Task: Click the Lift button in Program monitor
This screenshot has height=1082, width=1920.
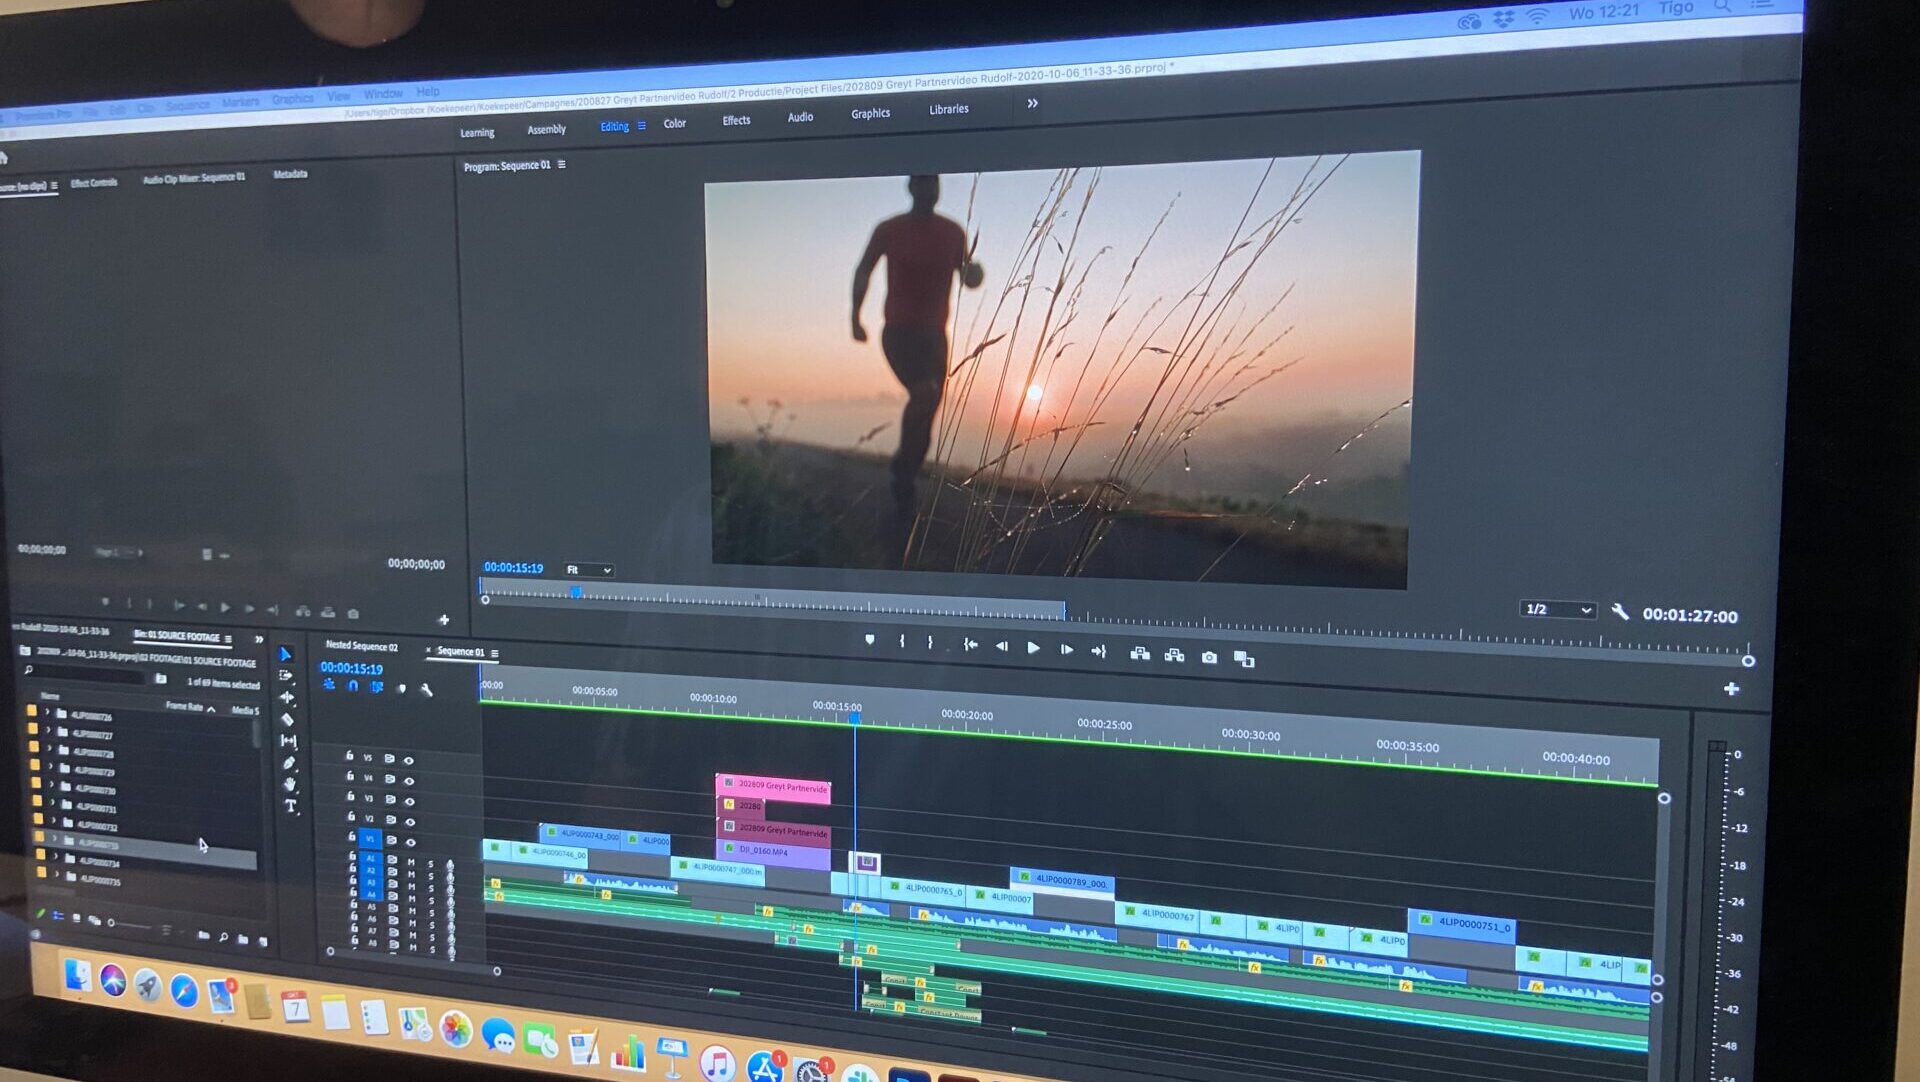Action: click(x=1139, y=654)
